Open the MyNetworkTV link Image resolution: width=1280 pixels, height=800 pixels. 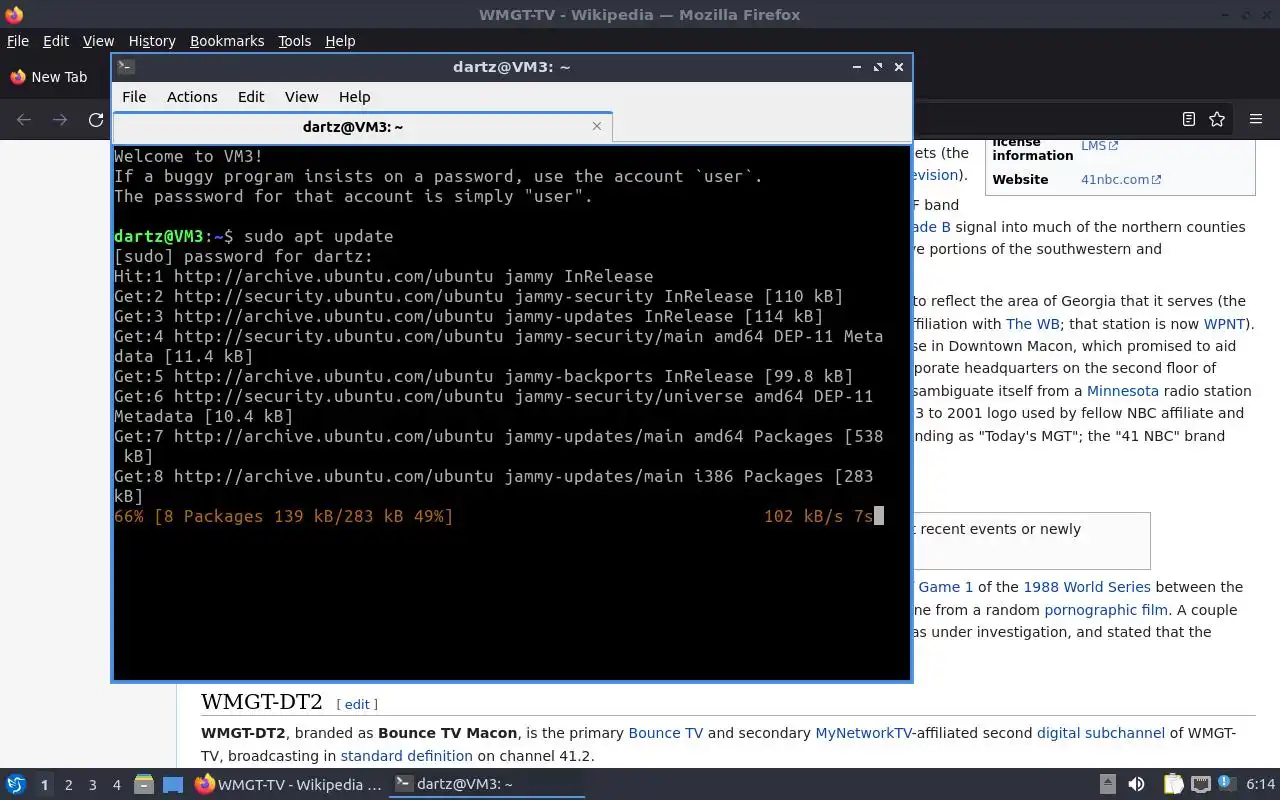(x=864, y=733)
